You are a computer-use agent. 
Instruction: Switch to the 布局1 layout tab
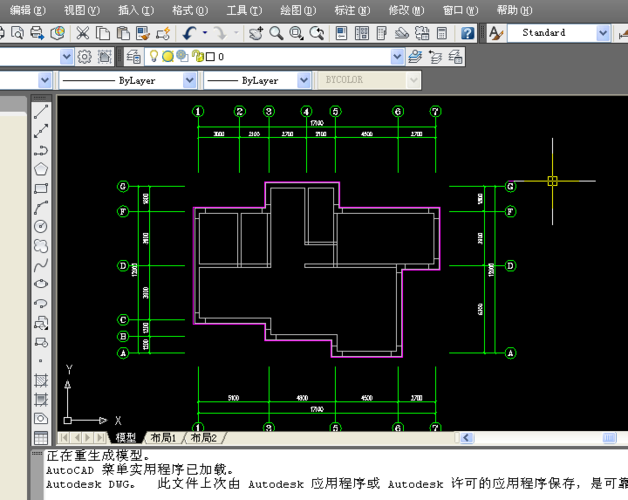[163, 438]
